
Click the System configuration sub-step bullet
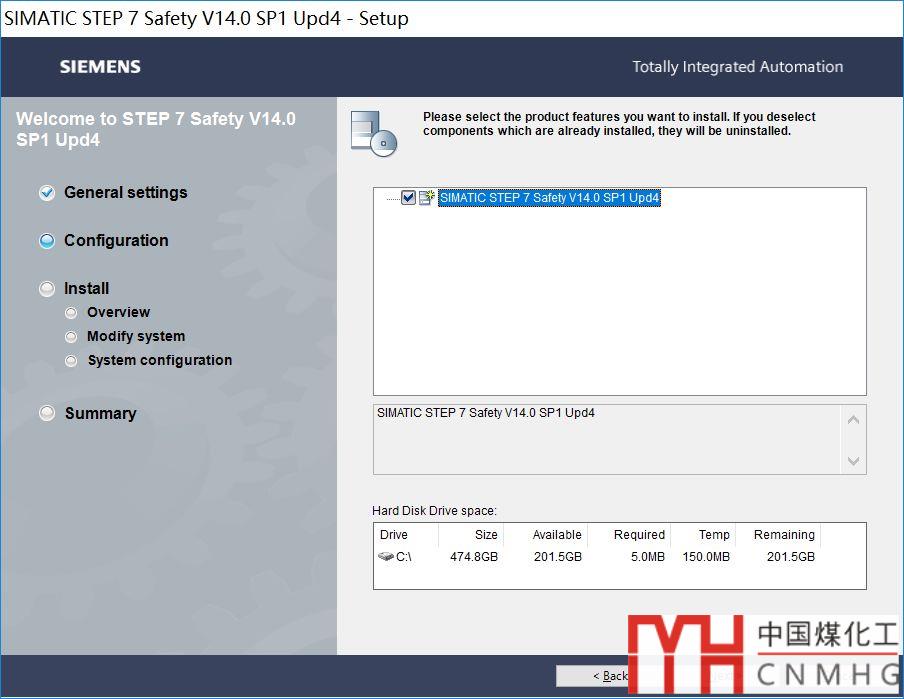pyautogui.click(x=71, y=361)
